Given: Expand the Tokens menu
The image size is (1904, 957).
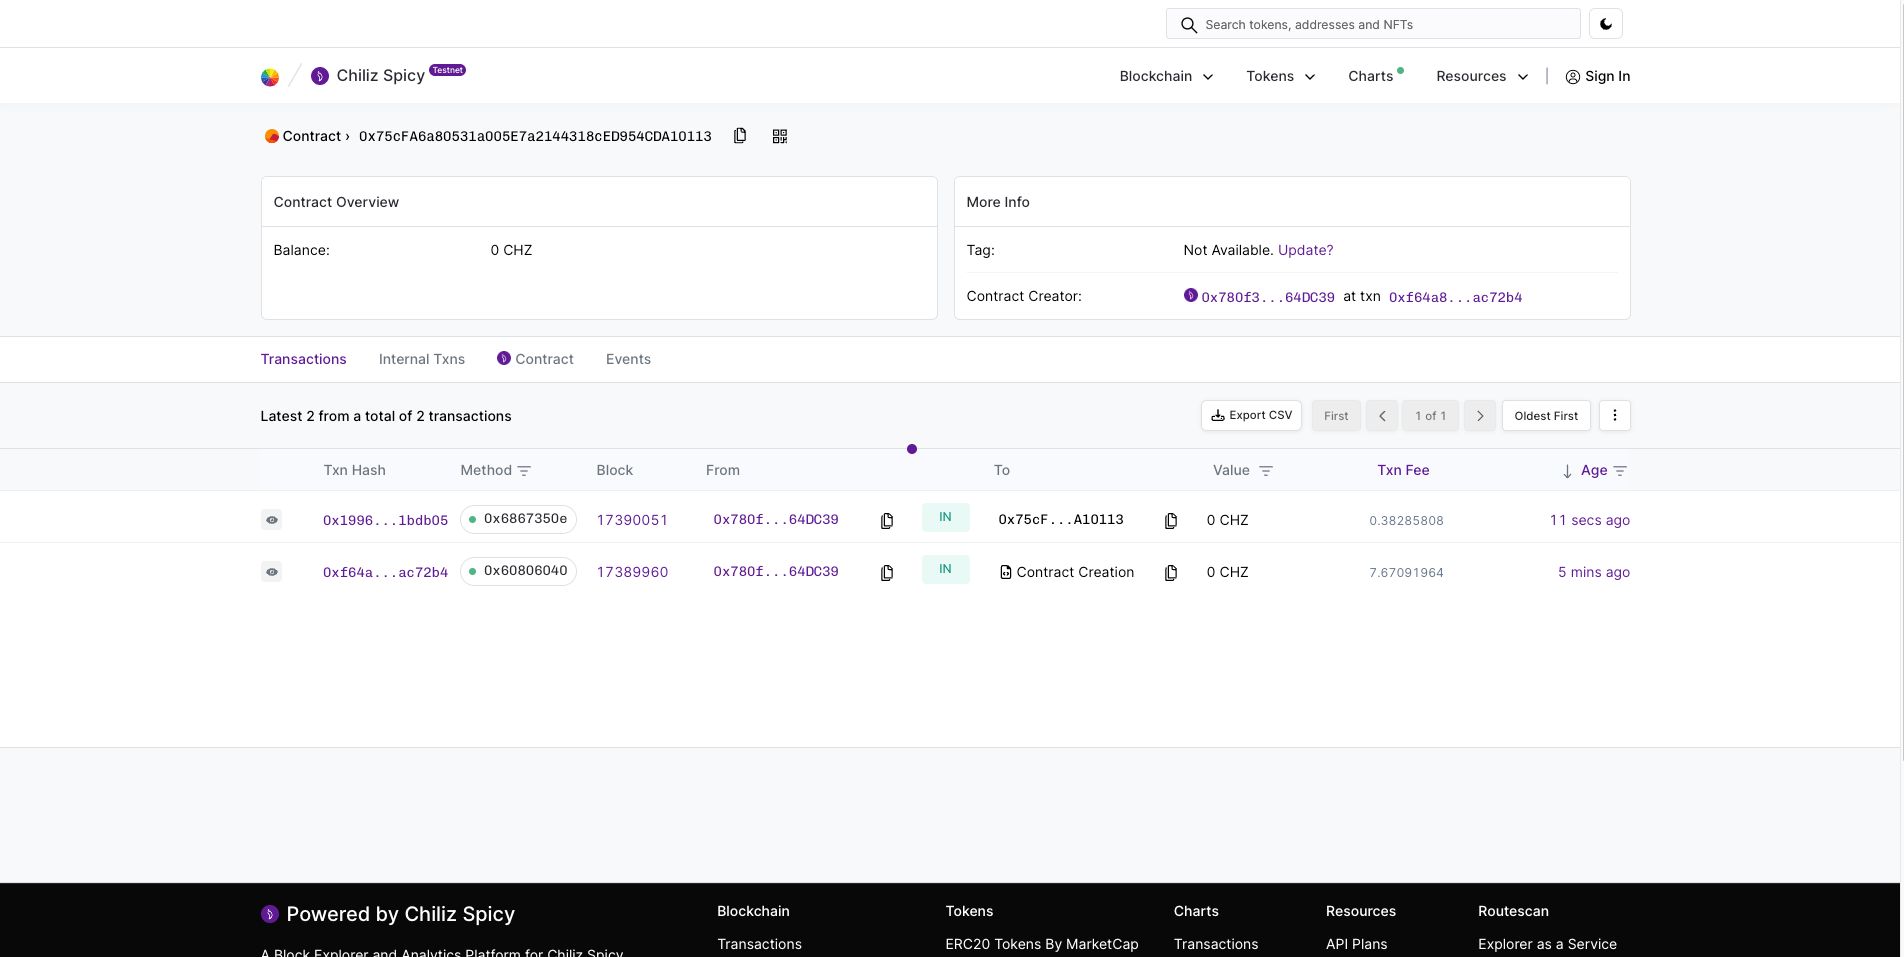Looking at the screenshot, I should 1281,76.
